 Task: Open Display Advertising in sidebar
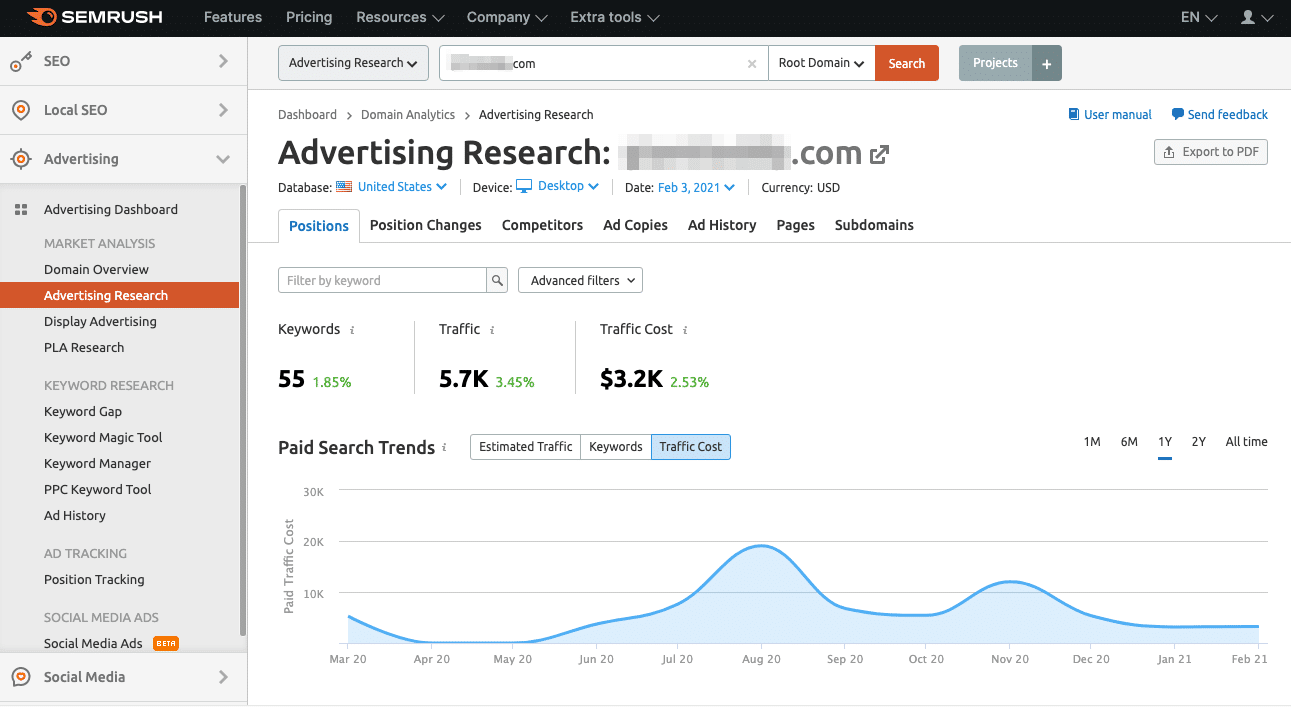click(100, 322)
